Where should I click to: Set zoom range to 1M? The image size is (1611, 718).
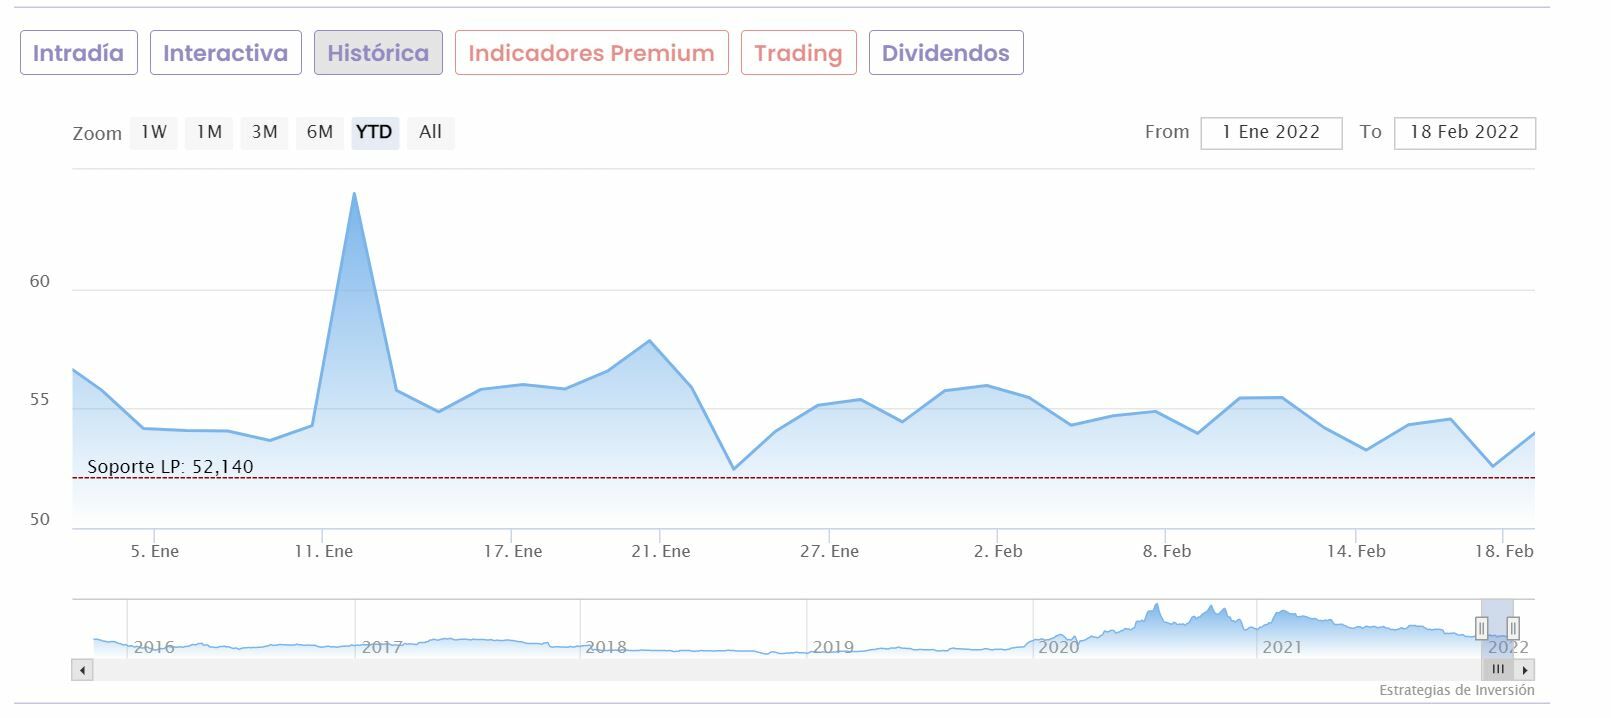point(209,132)
